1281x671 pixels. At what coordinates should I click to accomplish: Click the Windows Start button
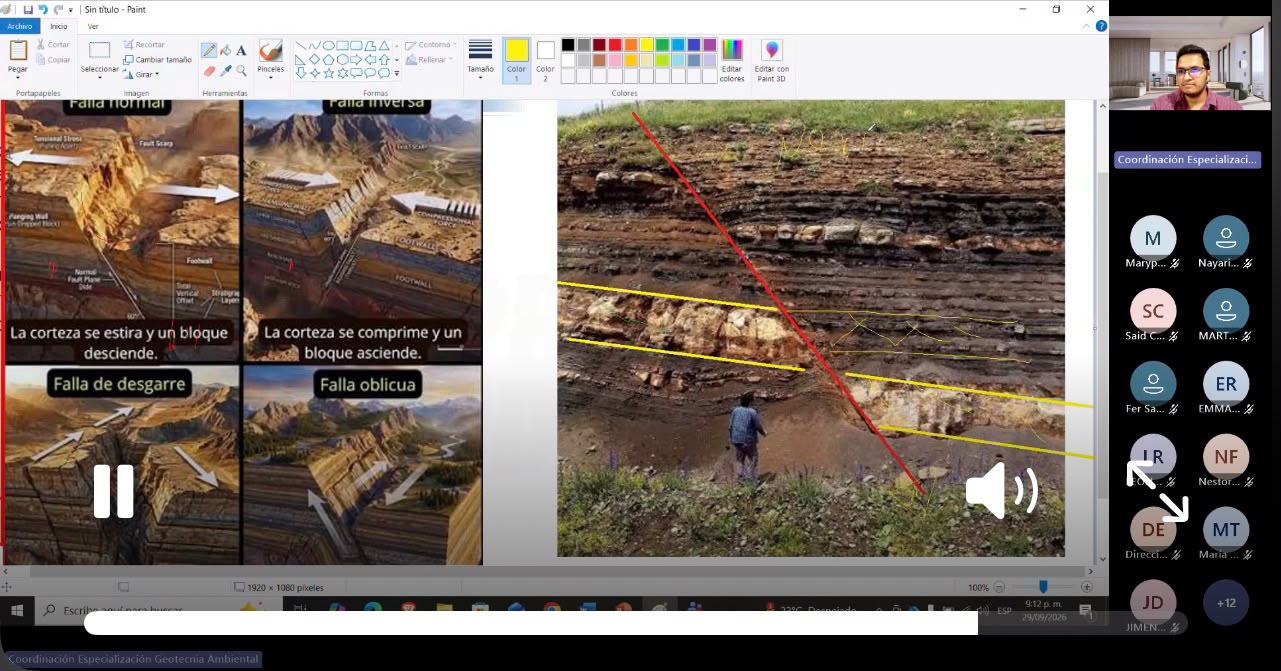[x=17, y=609]
